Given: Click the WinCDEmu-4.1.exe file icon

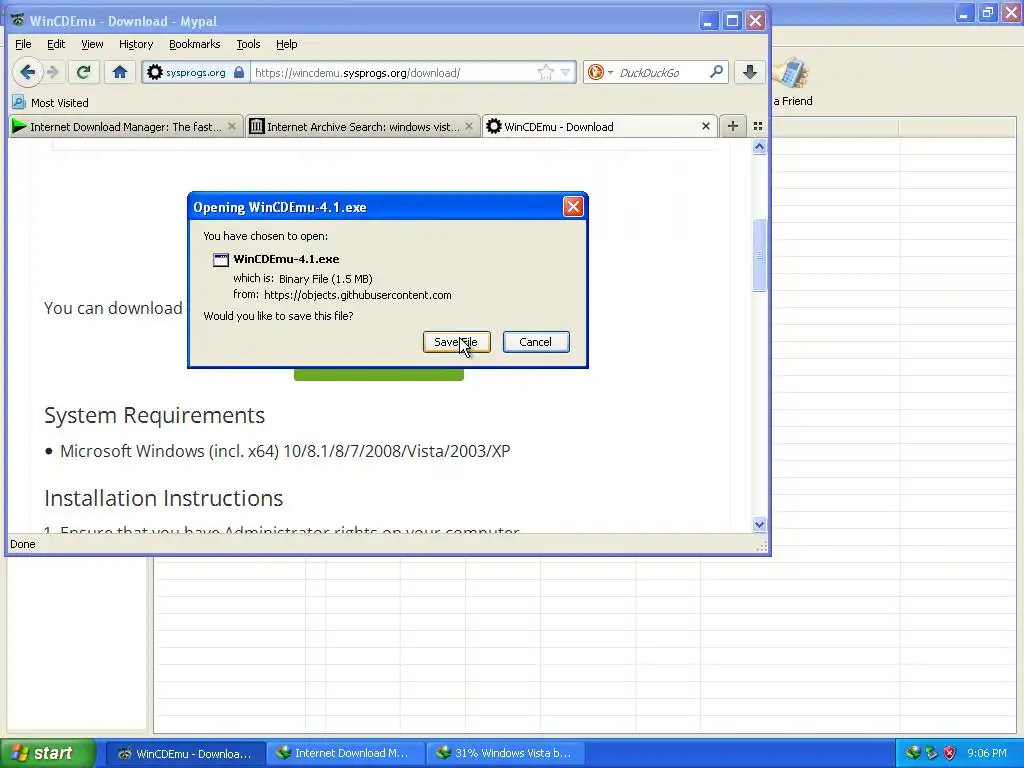Looking at the screenshot, I should [x=221, y=260].
